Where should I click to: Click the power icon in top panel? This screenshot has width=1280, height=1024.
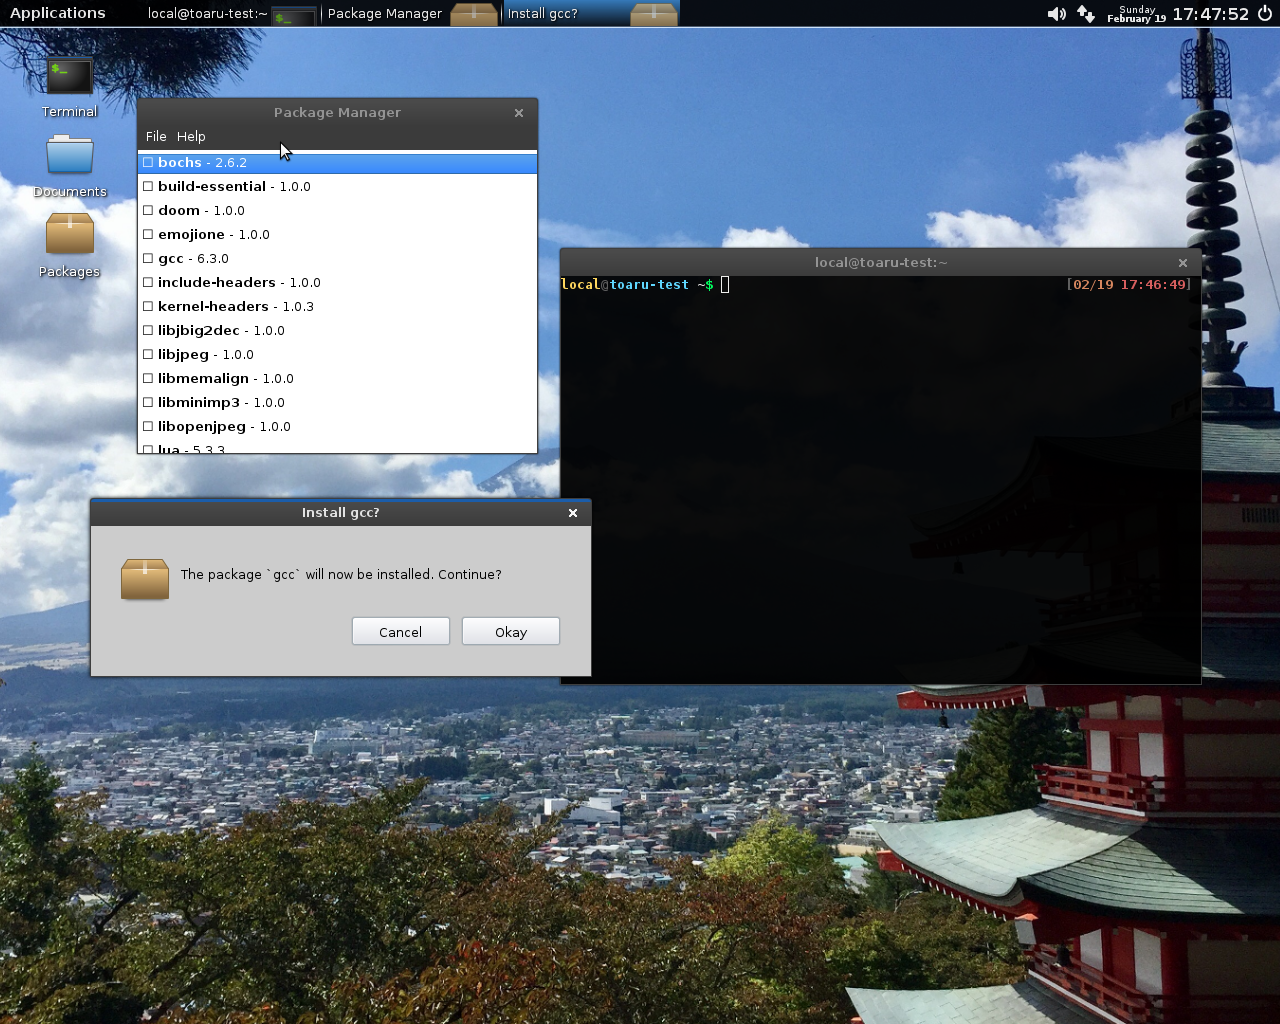[x=1265, y=14]
